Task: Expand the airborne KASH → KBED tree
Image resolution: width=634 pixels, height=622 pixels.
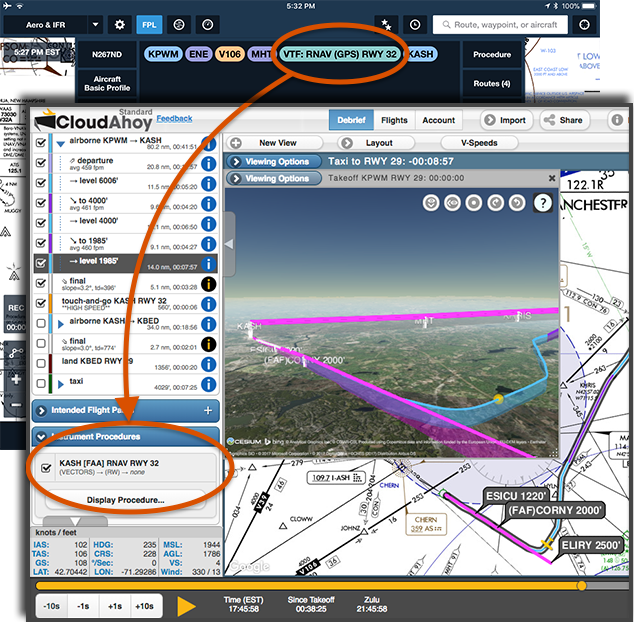Action: [61, 324]
